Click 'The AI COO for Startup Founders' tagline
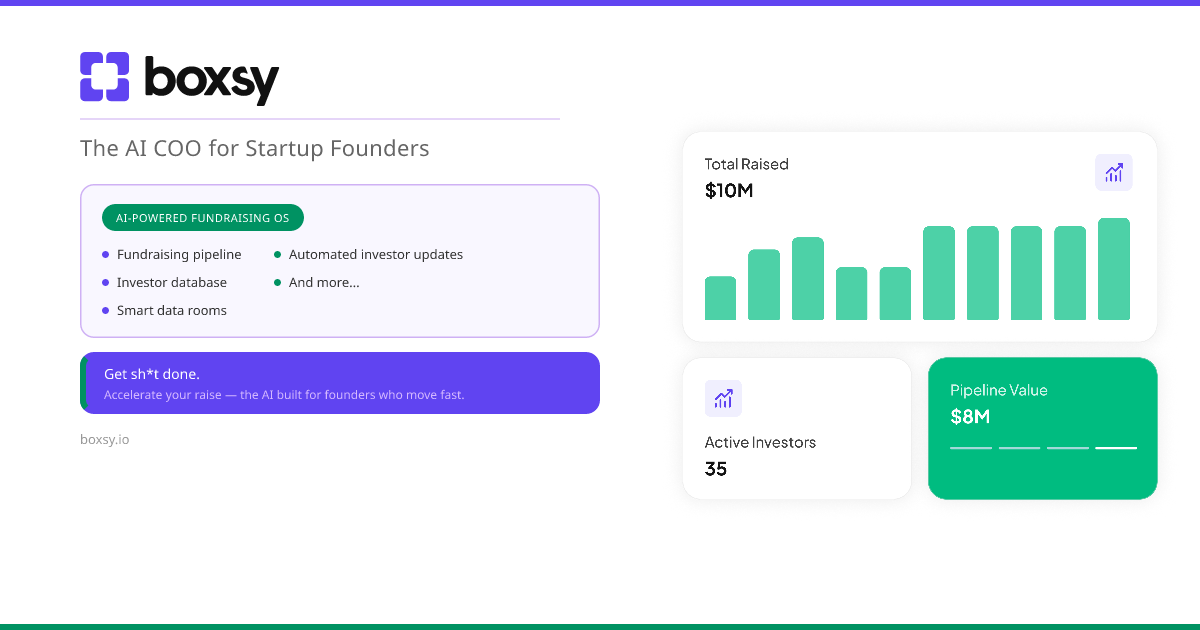1200x630 pixels. tap(255, 149)
